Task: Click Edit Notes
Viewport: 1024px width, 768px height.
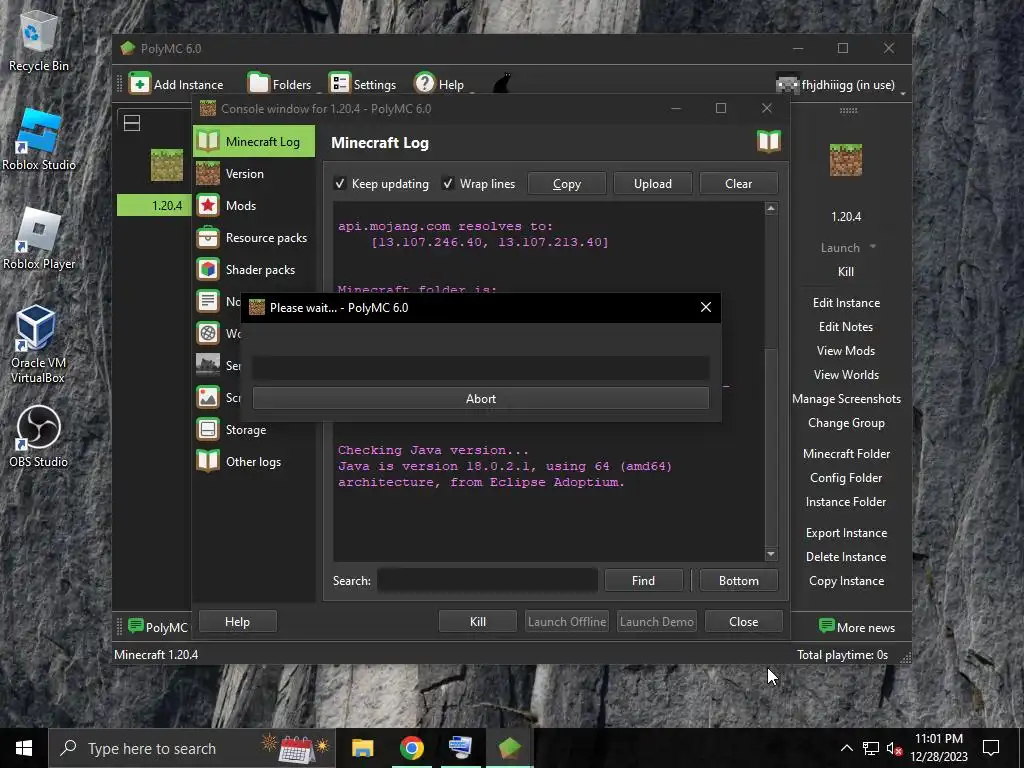Action: pyautogui.click(x=846, y=327)
